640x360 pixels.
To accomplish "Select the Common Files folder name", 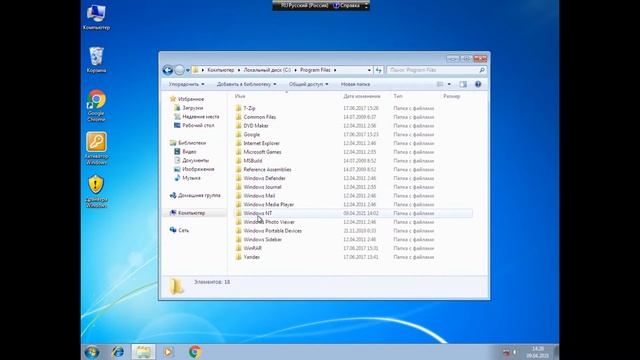I will pos(260,117).
